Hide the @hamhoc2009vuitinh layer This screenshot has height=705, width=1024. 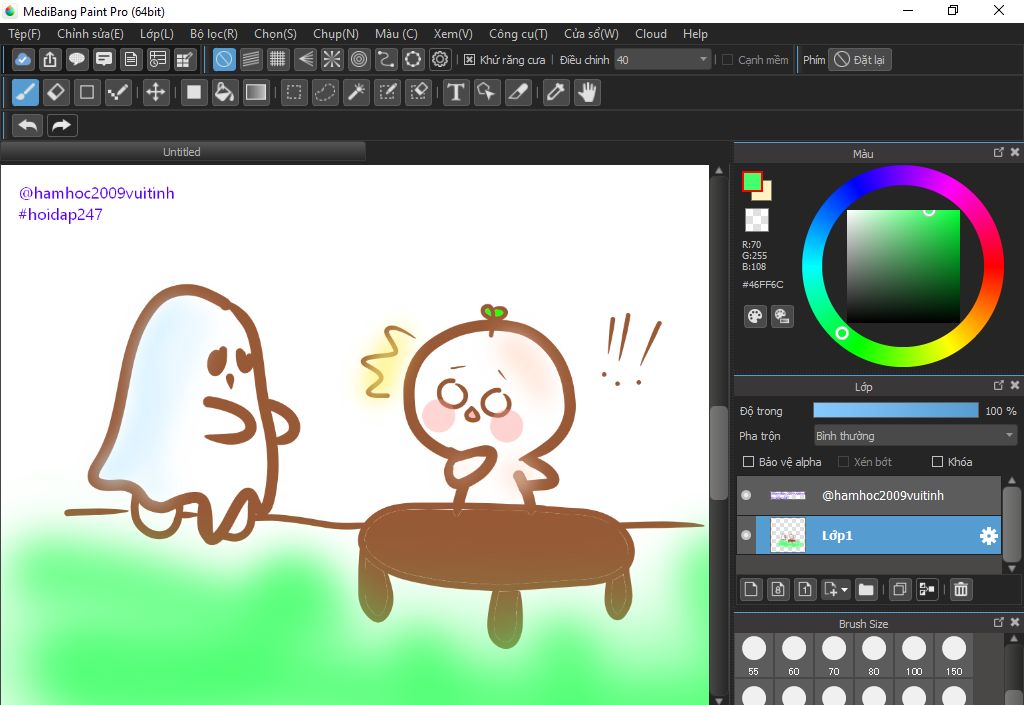click(x=746, y=495)
